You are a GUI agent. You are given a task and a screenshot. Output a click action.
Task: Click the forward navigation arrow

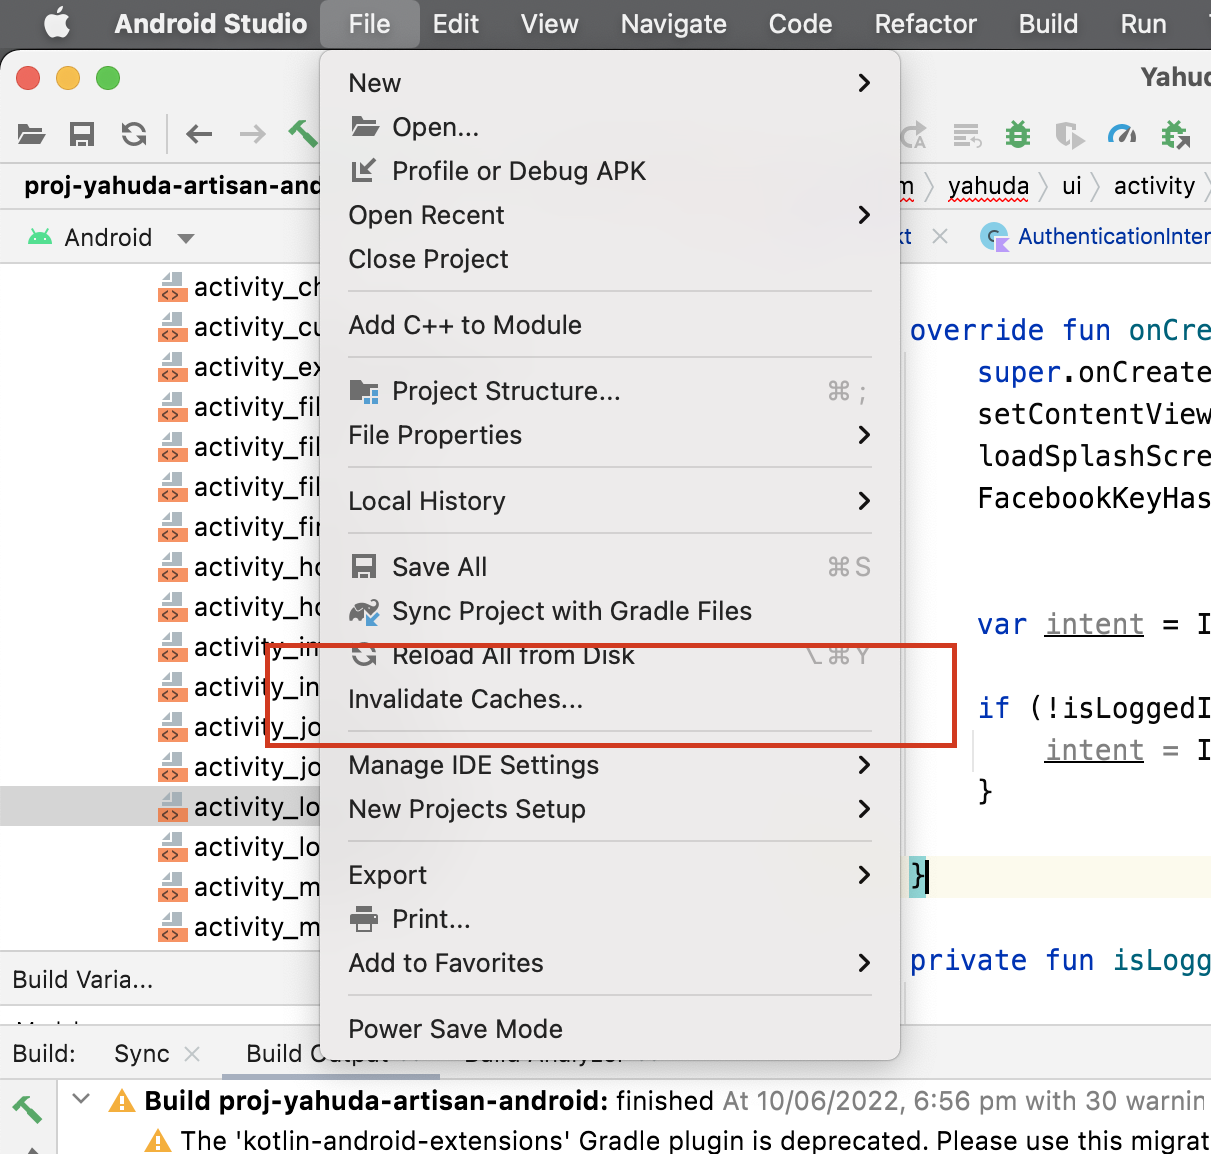tap(253, 134)
